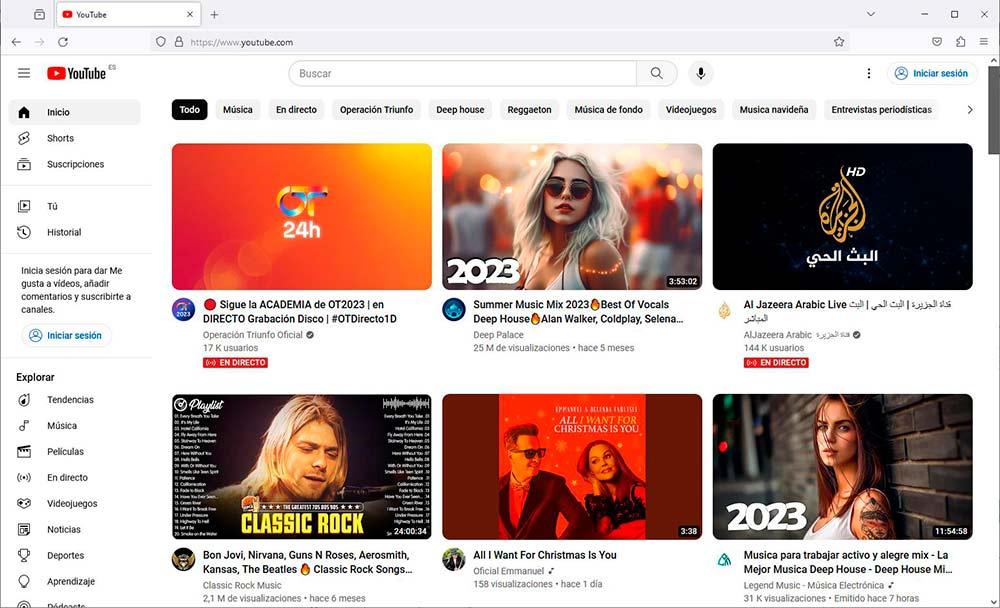The width and height of the screenshot is (1000, 608).
Task: Open Tendencias in the Explorar section
Action: tap(66, 399)
